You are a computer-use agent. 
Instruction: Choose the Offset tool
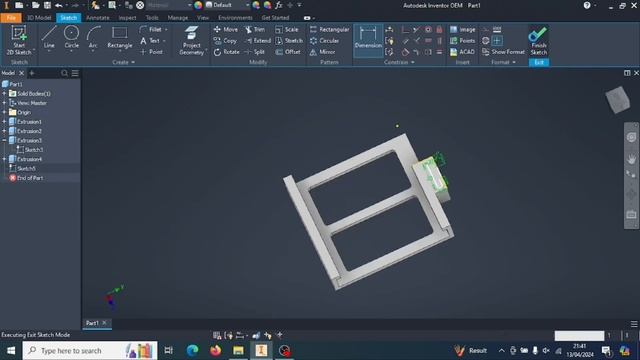point(288,52)
